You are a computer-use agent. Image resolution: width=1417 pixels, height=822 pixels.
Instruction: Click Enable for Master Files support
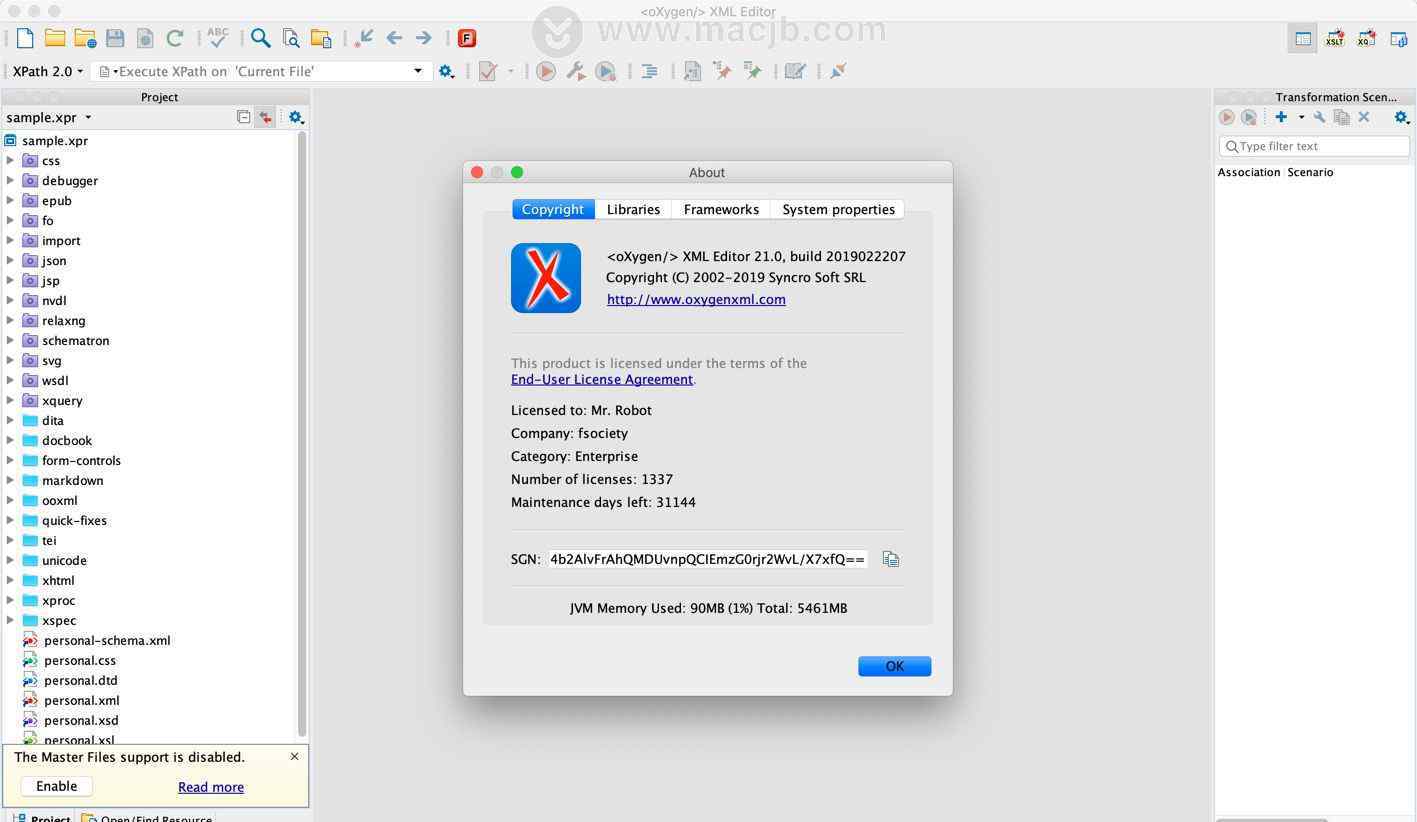[x=56, y=786]
